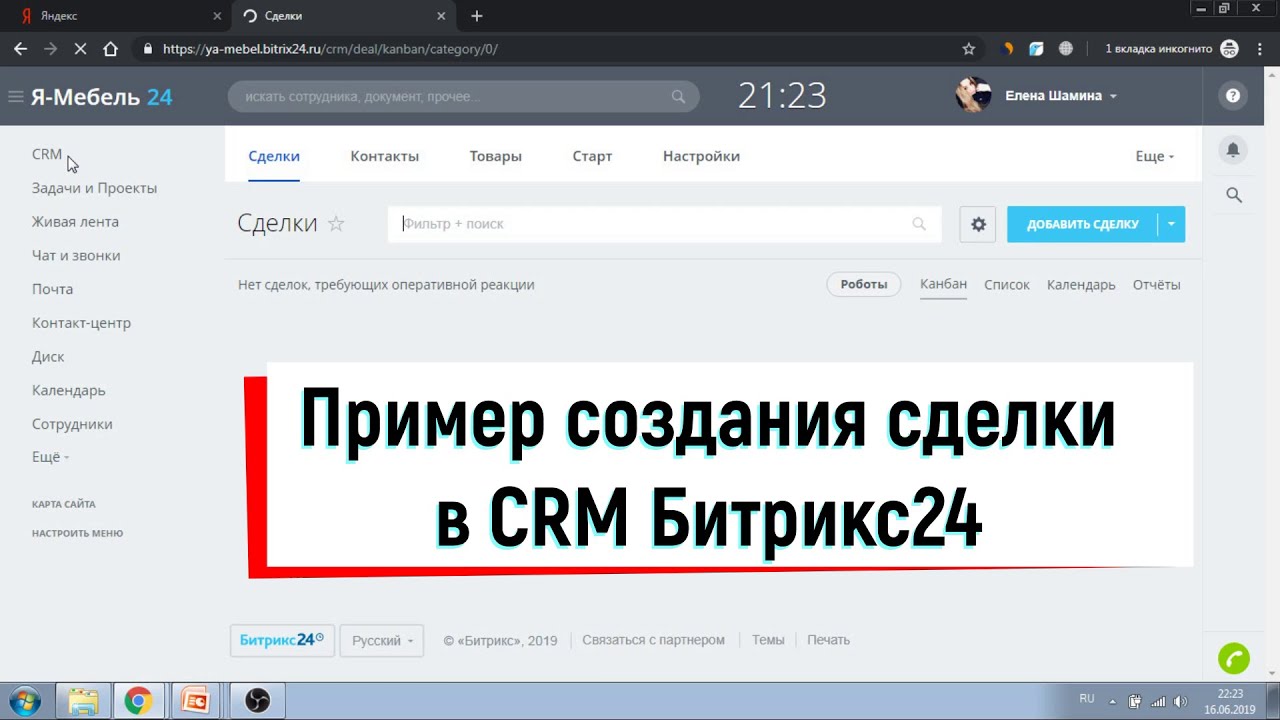Click the Печать link in the footer

[x=828, y=640]
